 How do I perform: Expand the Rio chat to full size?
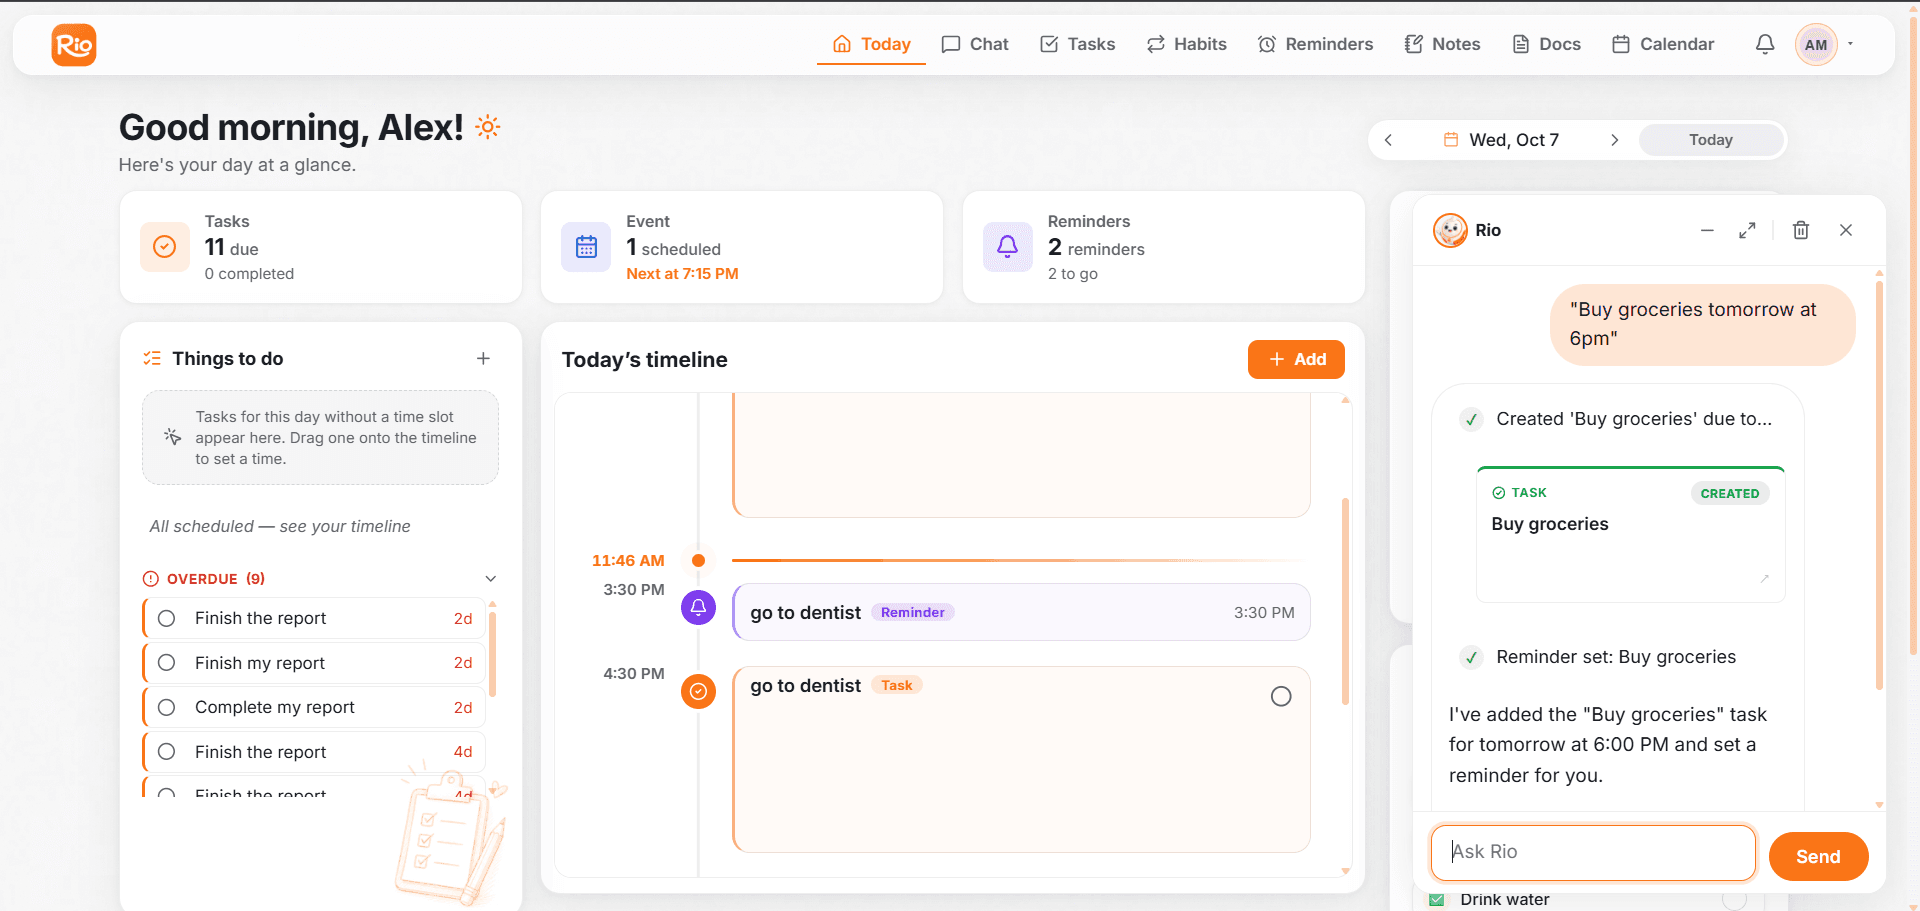pyautogui.click(x=1747, y=230)
